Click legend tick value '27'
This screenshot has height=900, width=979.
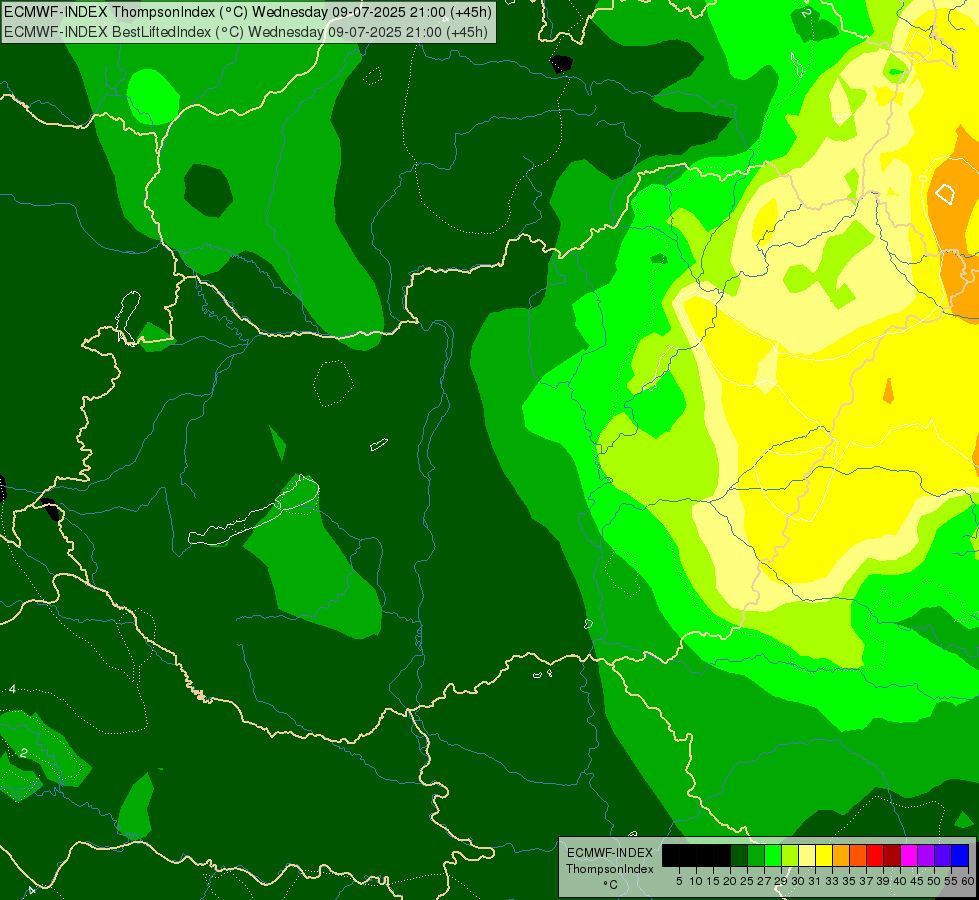coord(764,881)
